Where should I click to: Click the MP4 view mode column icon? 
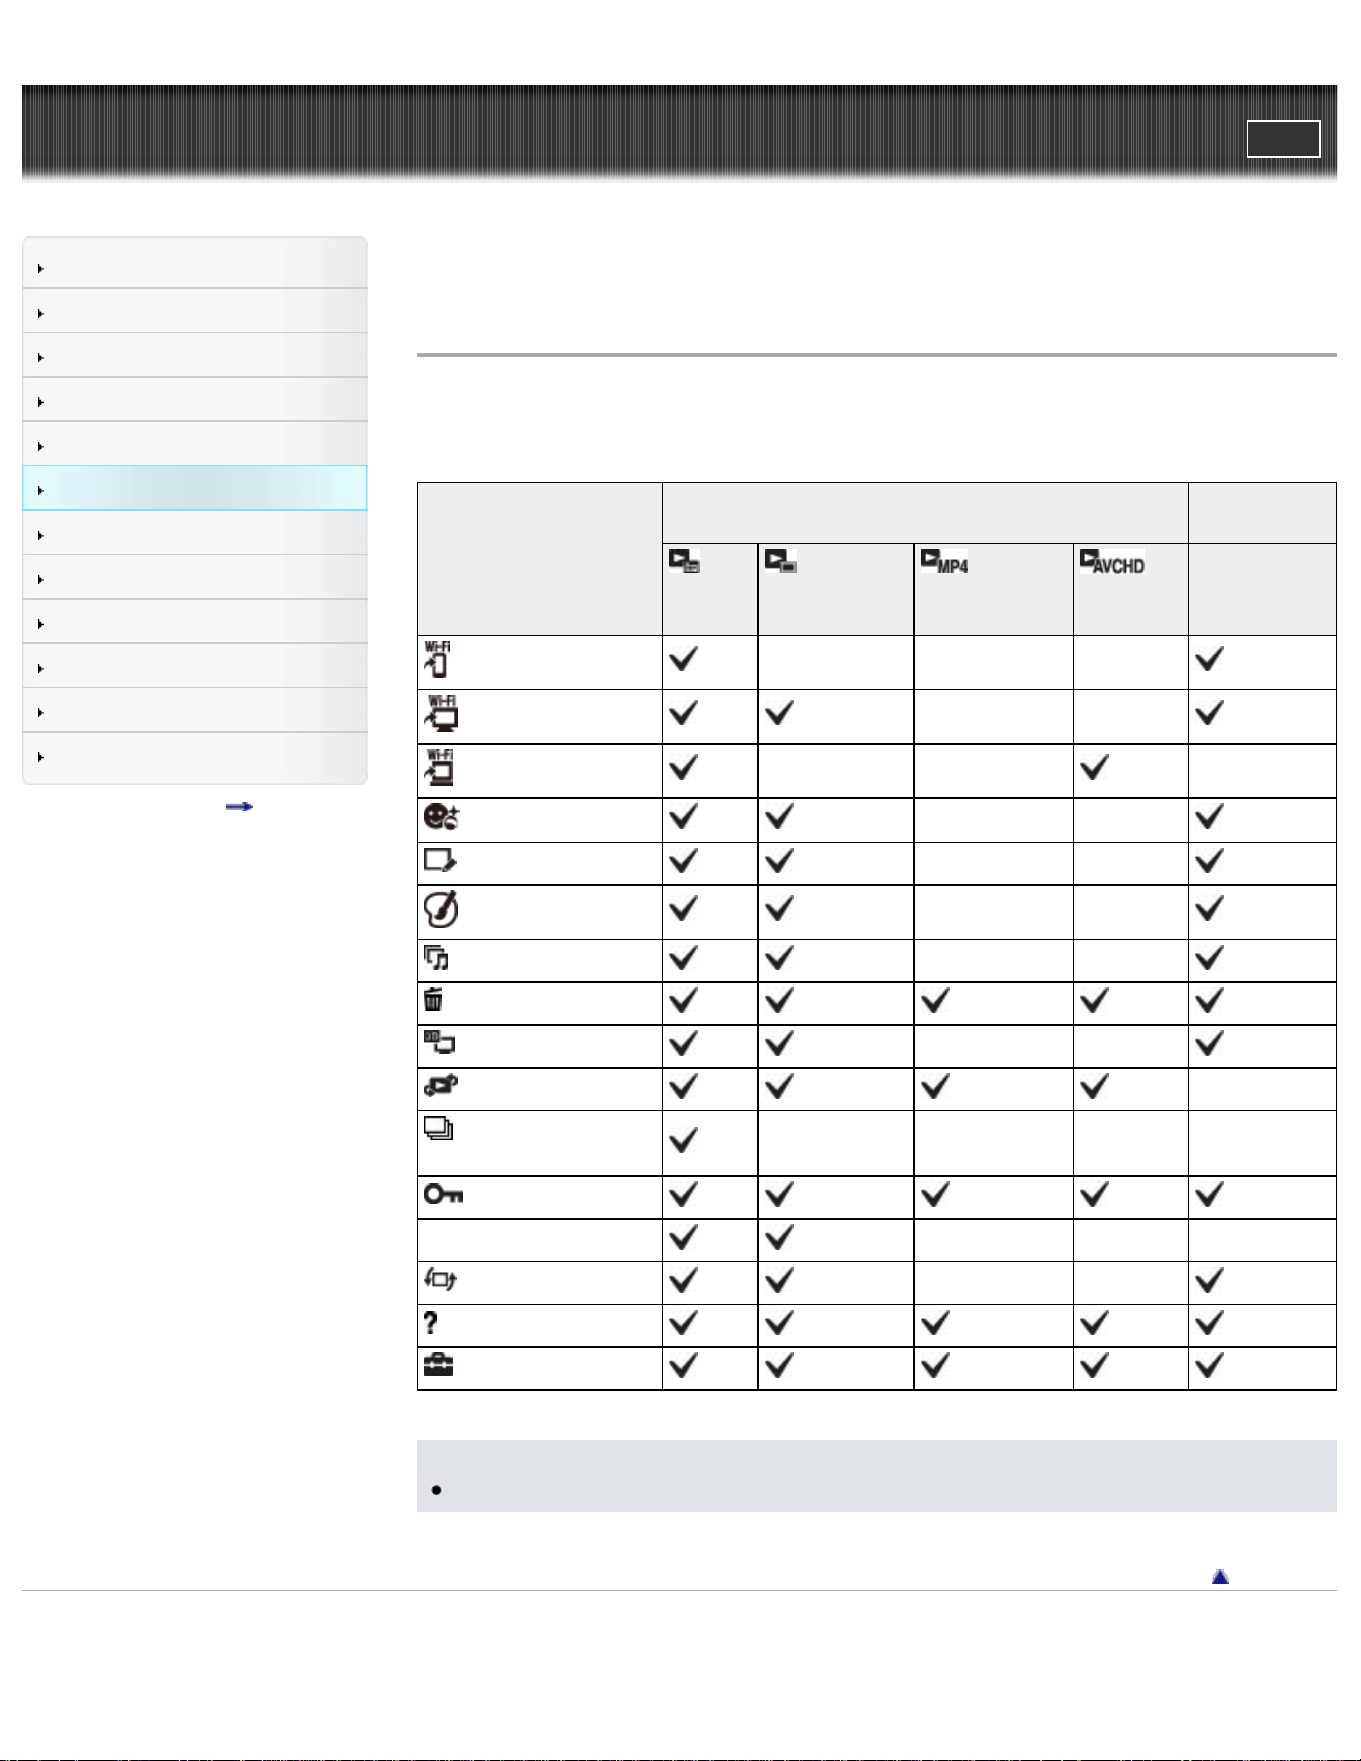(x=944, y=562)
